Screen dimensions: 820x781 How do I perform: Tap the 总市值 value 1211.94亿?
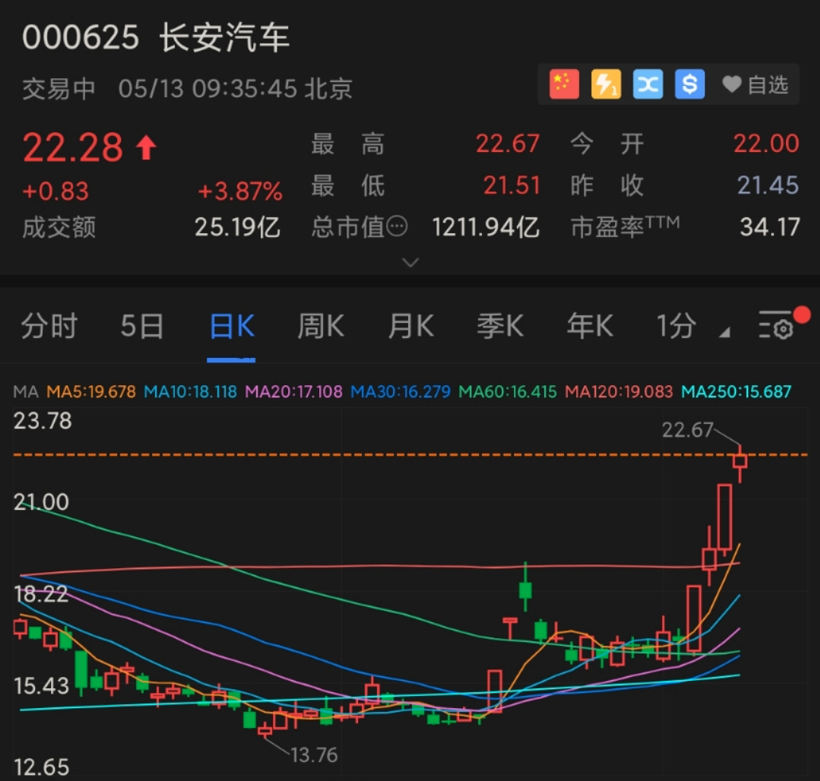tap(485, 228)
